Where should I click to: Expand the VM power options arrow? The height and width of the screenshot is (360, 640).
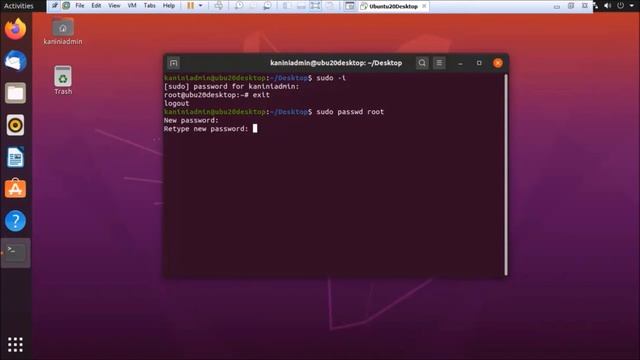click(x=200, y=6)
